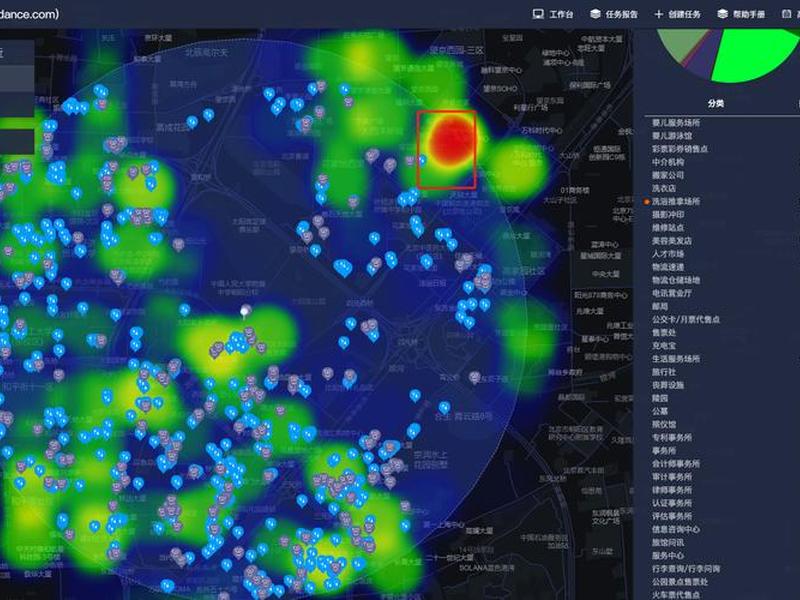800x600 pixels.
Task: Select the highlighted 洗浴推拿场所 row
Action: coord(676,202)
